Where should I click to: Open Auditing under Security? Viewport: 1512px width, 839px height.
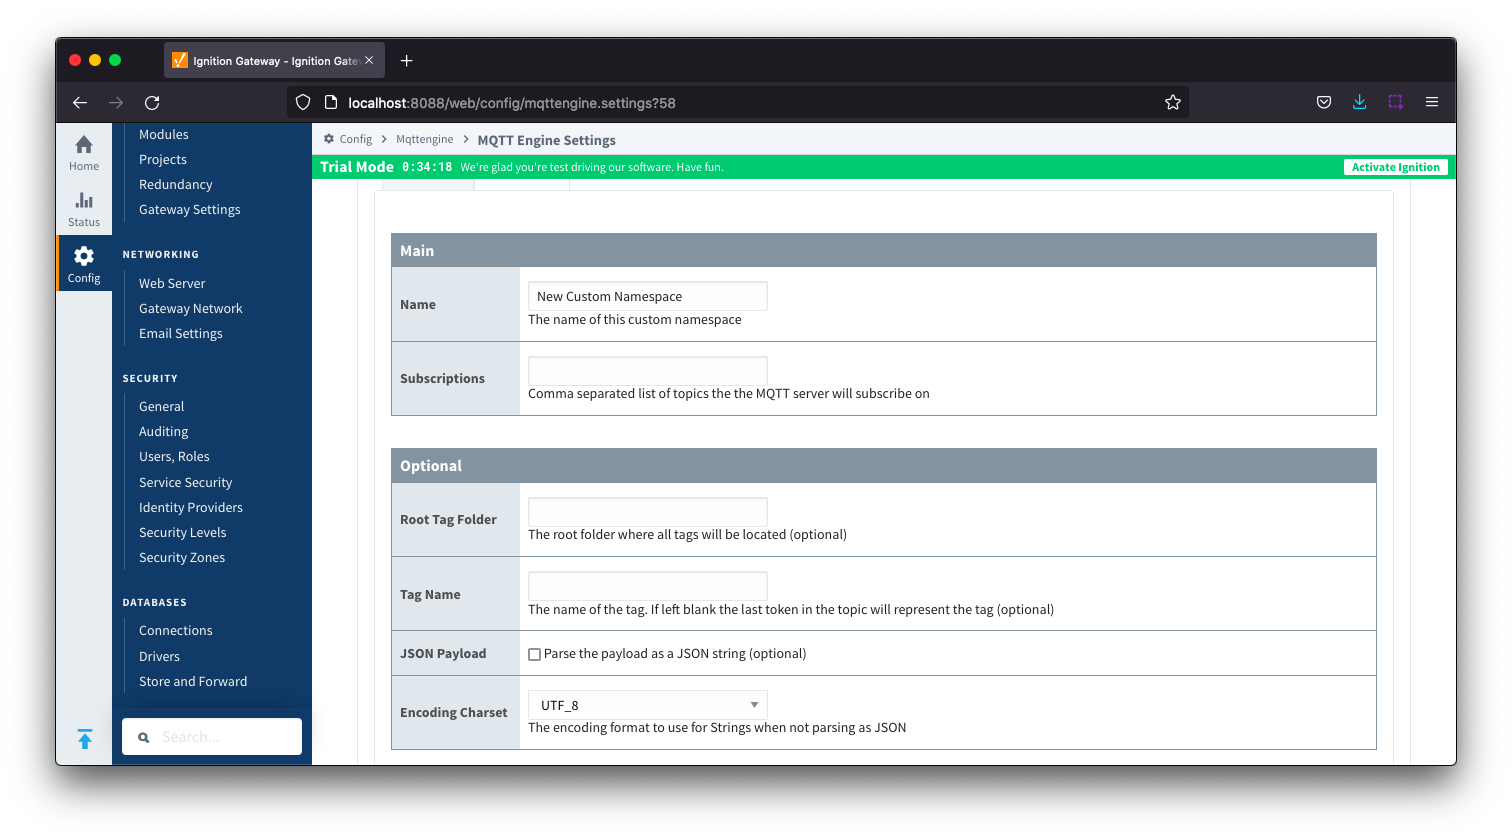tap(164, 431)
